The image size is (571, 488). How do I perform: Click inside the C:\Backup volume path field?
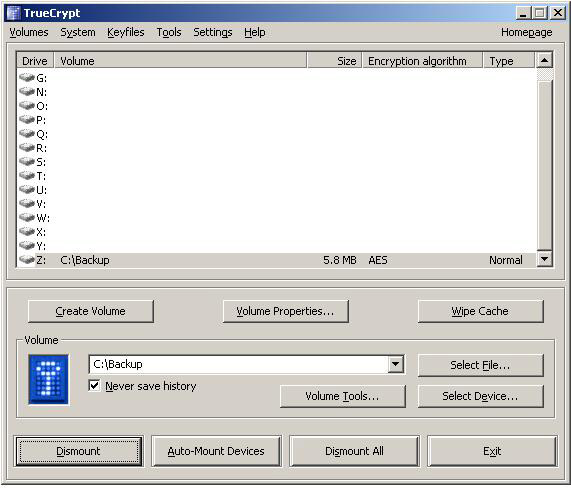point(239,364)
